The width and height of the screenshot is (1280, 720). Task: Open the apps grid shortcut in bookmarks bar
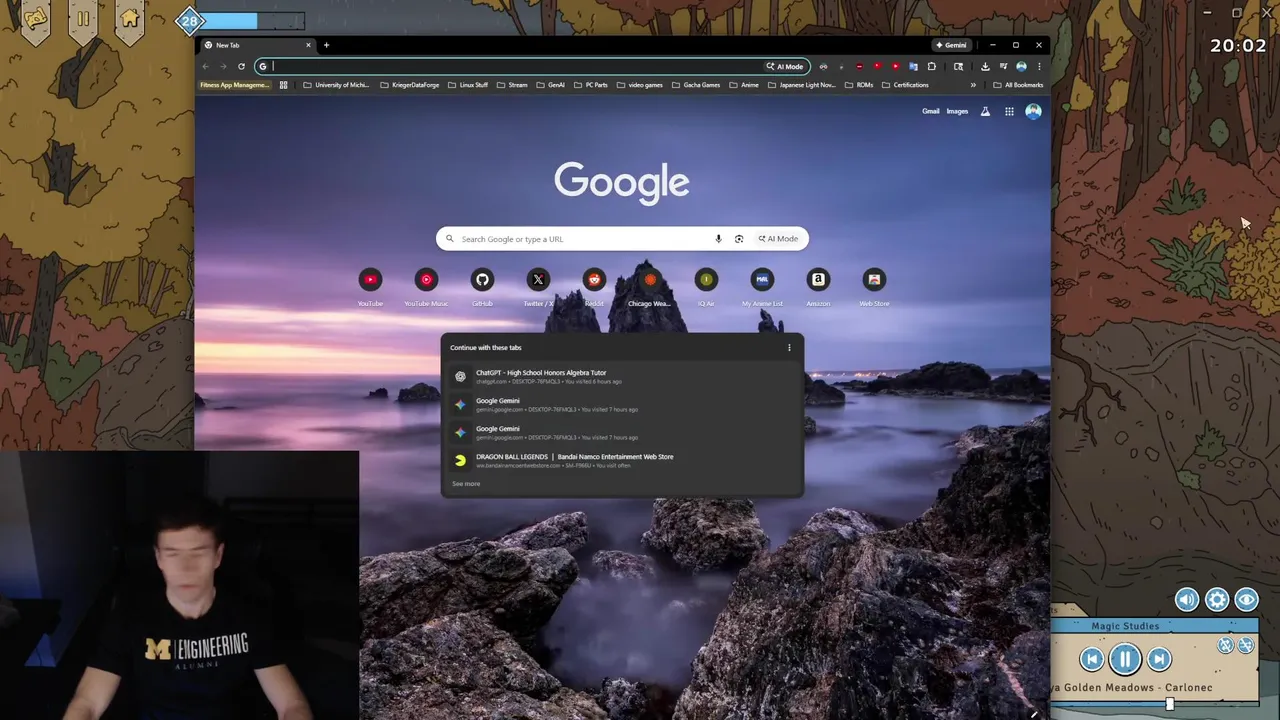(x=283, y=85)
